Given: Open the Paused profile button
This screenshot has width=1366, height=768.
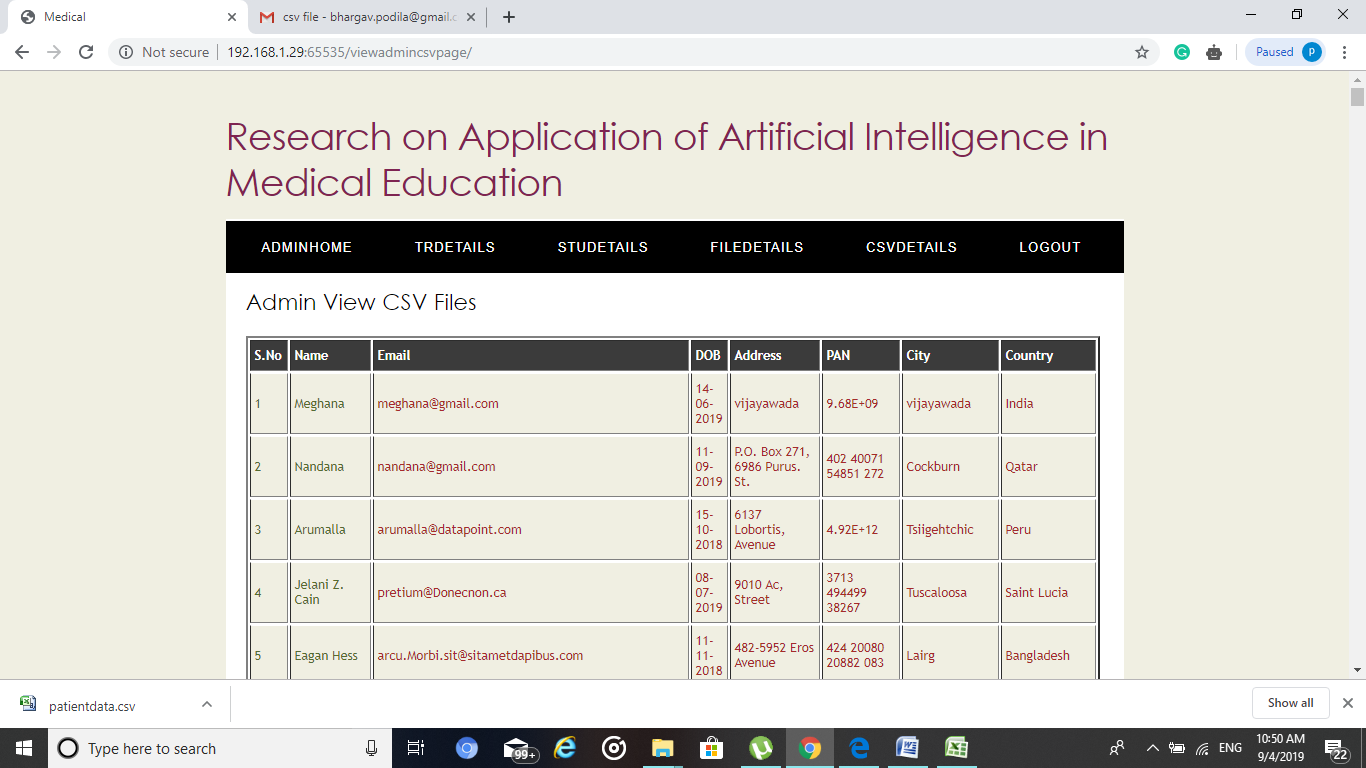Looking at the screenshot, I should pyautogui.click(x=1285, y=52).
